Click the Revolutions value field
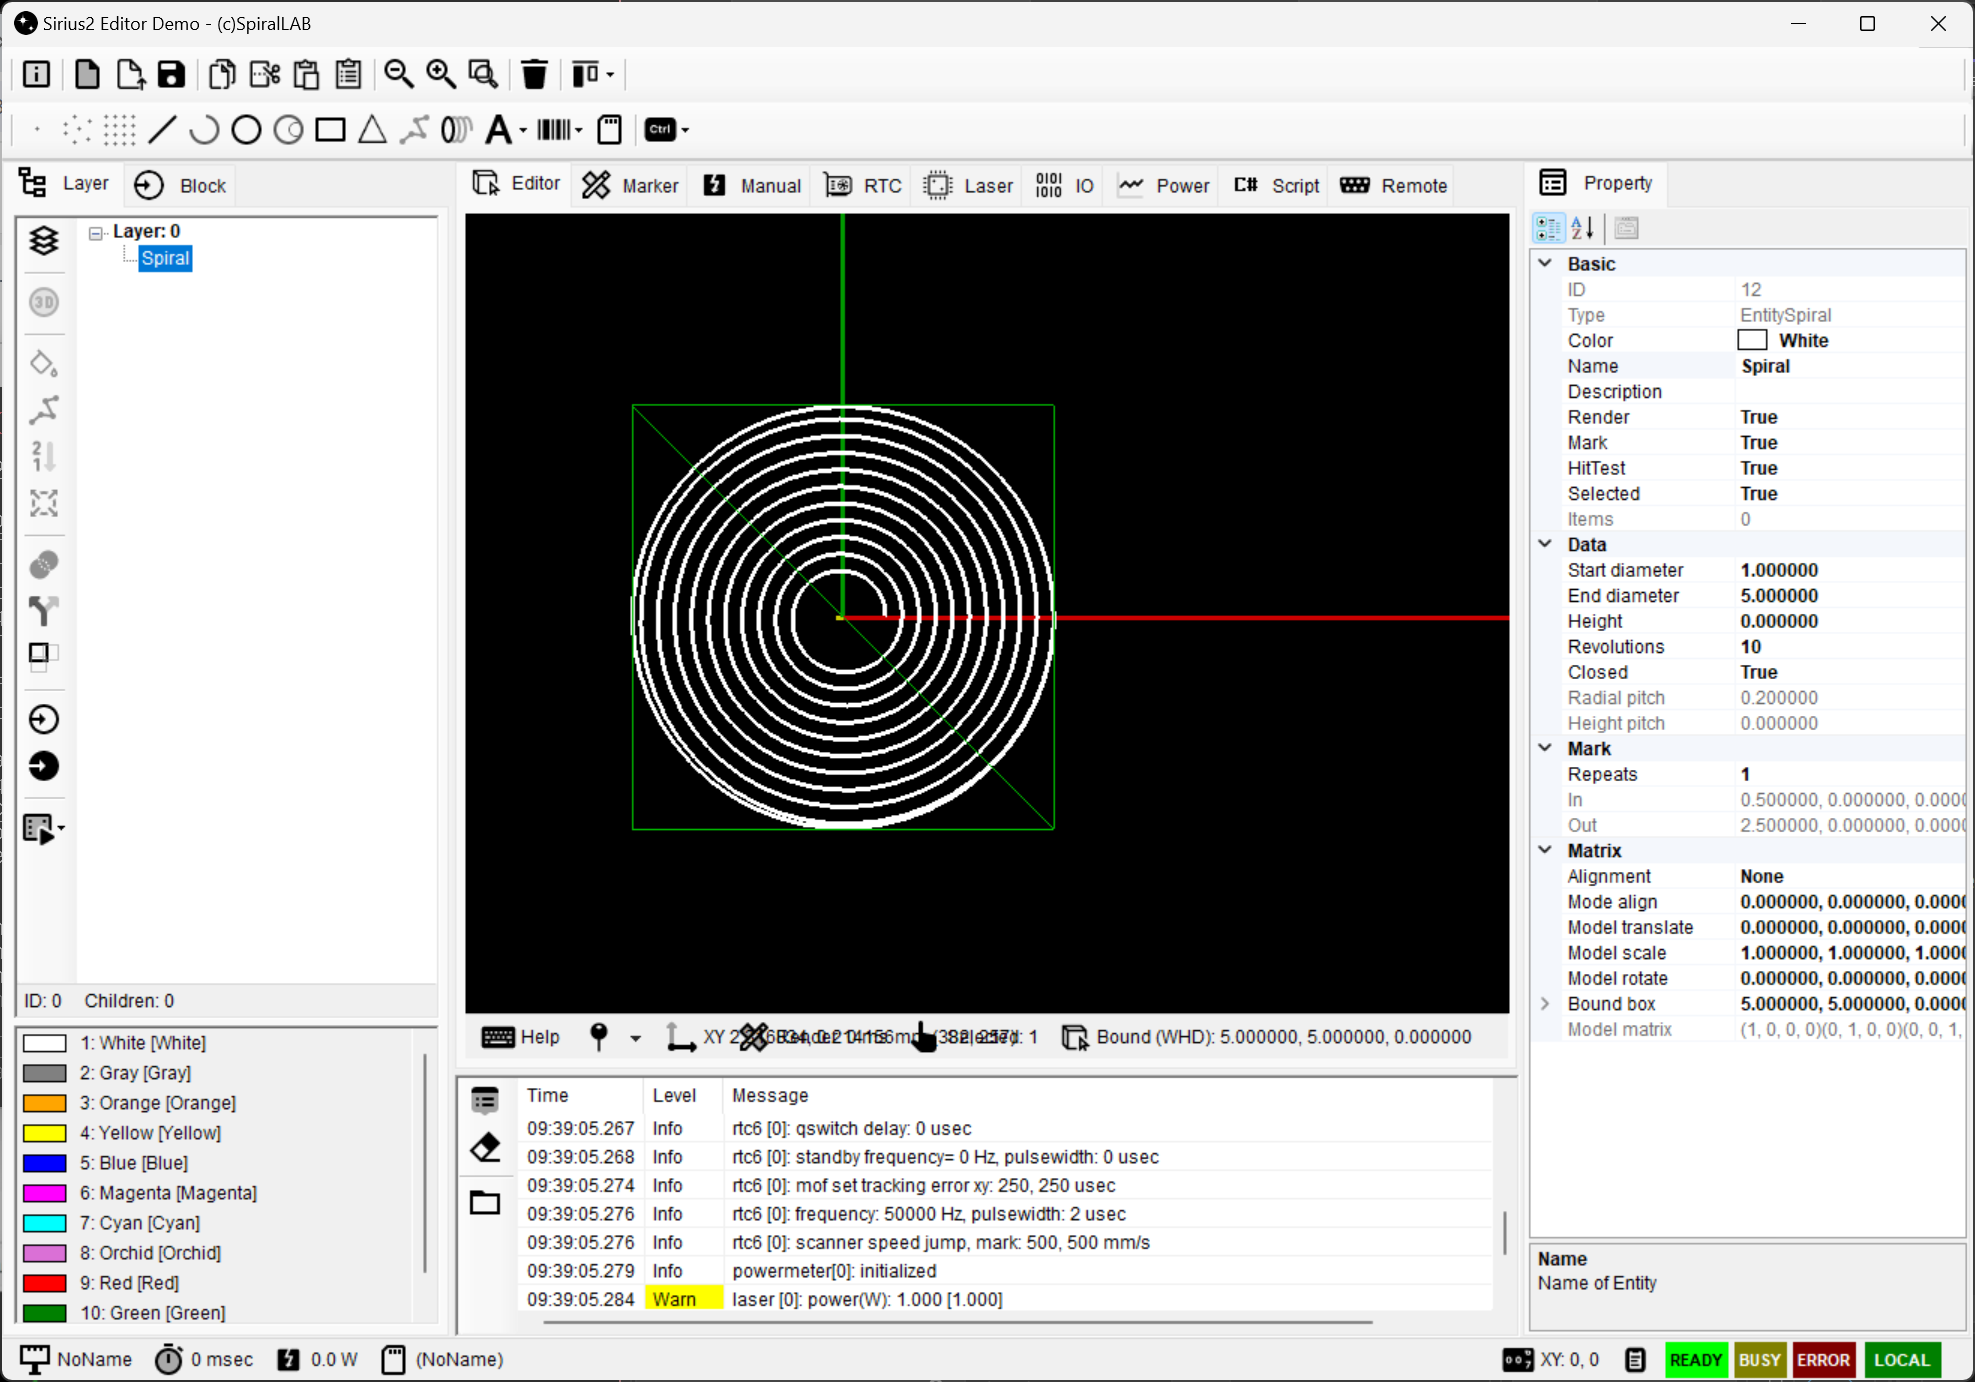This screenshot has height=1382, width=1975. pyautogui.click(x=1850, y=646)
